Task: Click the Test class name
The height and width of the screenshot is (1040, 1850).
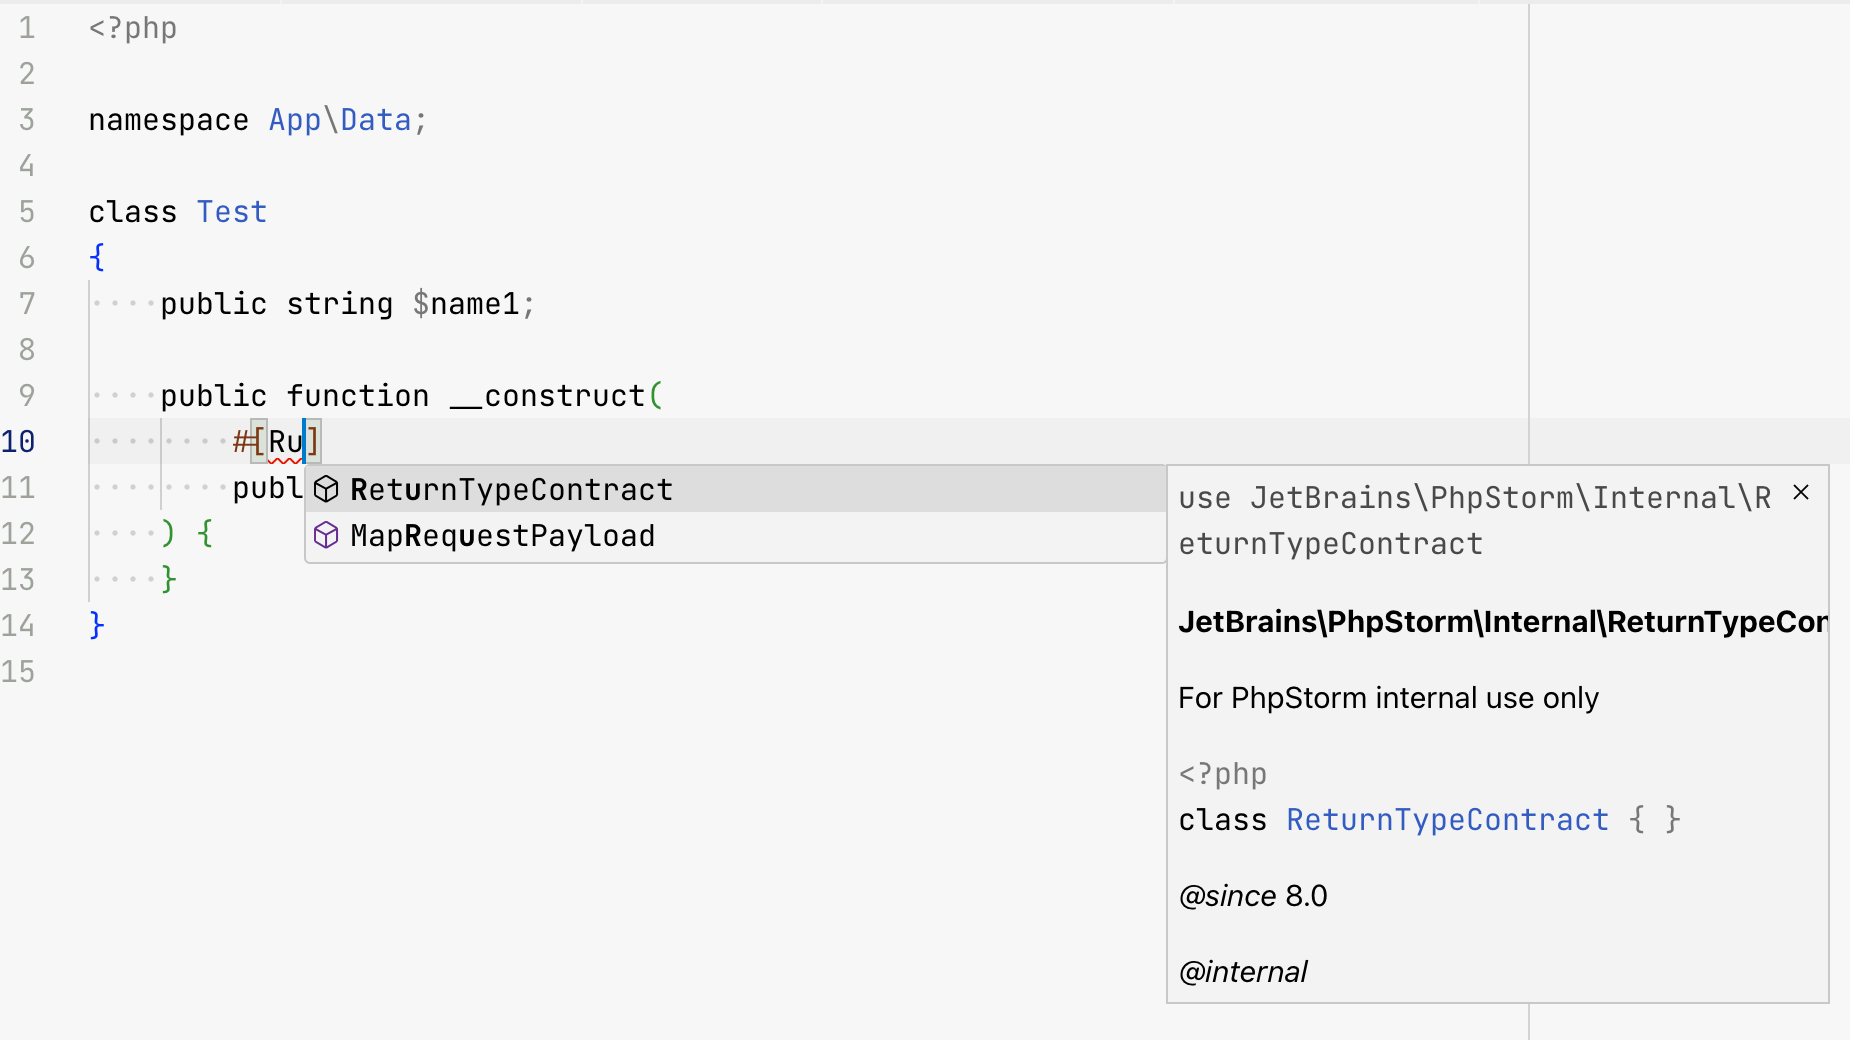Action: (x=231, y=211)
